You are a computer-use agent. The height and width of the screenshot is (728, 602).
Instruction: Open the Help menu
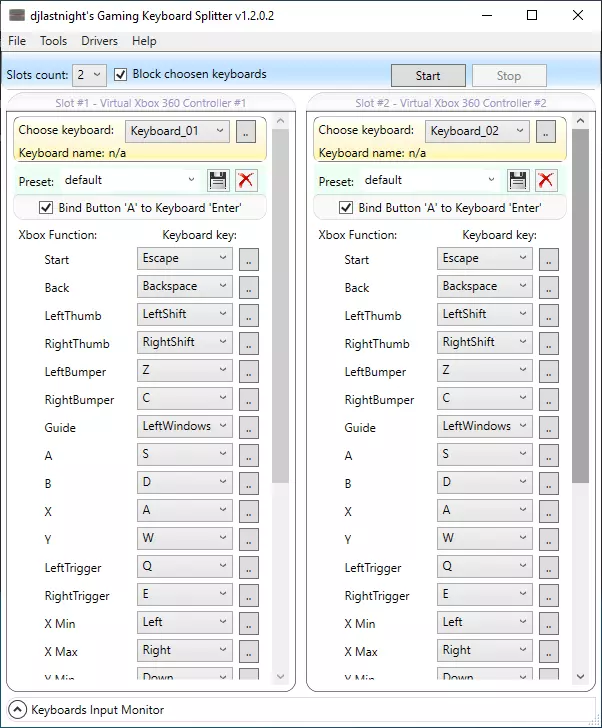click(x=144, y=41)
